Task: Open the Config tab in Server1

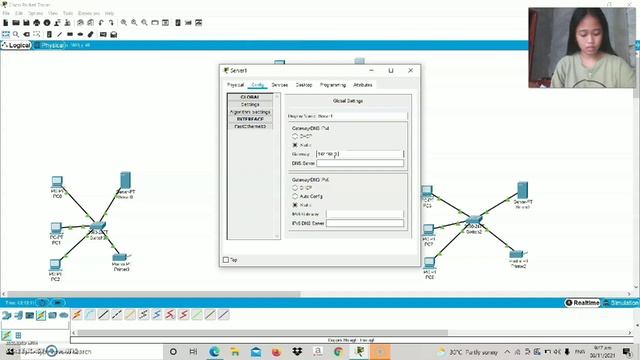Action: (258, 85)
